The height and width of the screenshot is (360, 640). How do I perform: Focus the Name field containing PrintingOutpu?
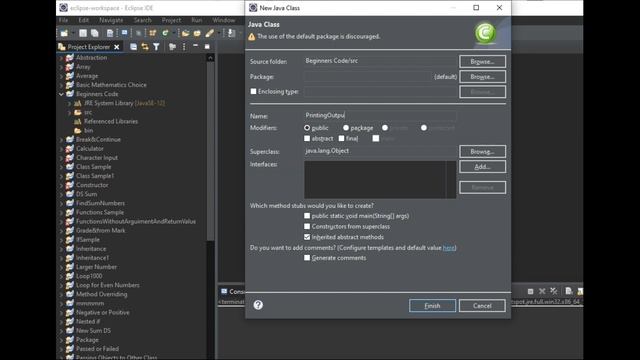tap(380, 116)
